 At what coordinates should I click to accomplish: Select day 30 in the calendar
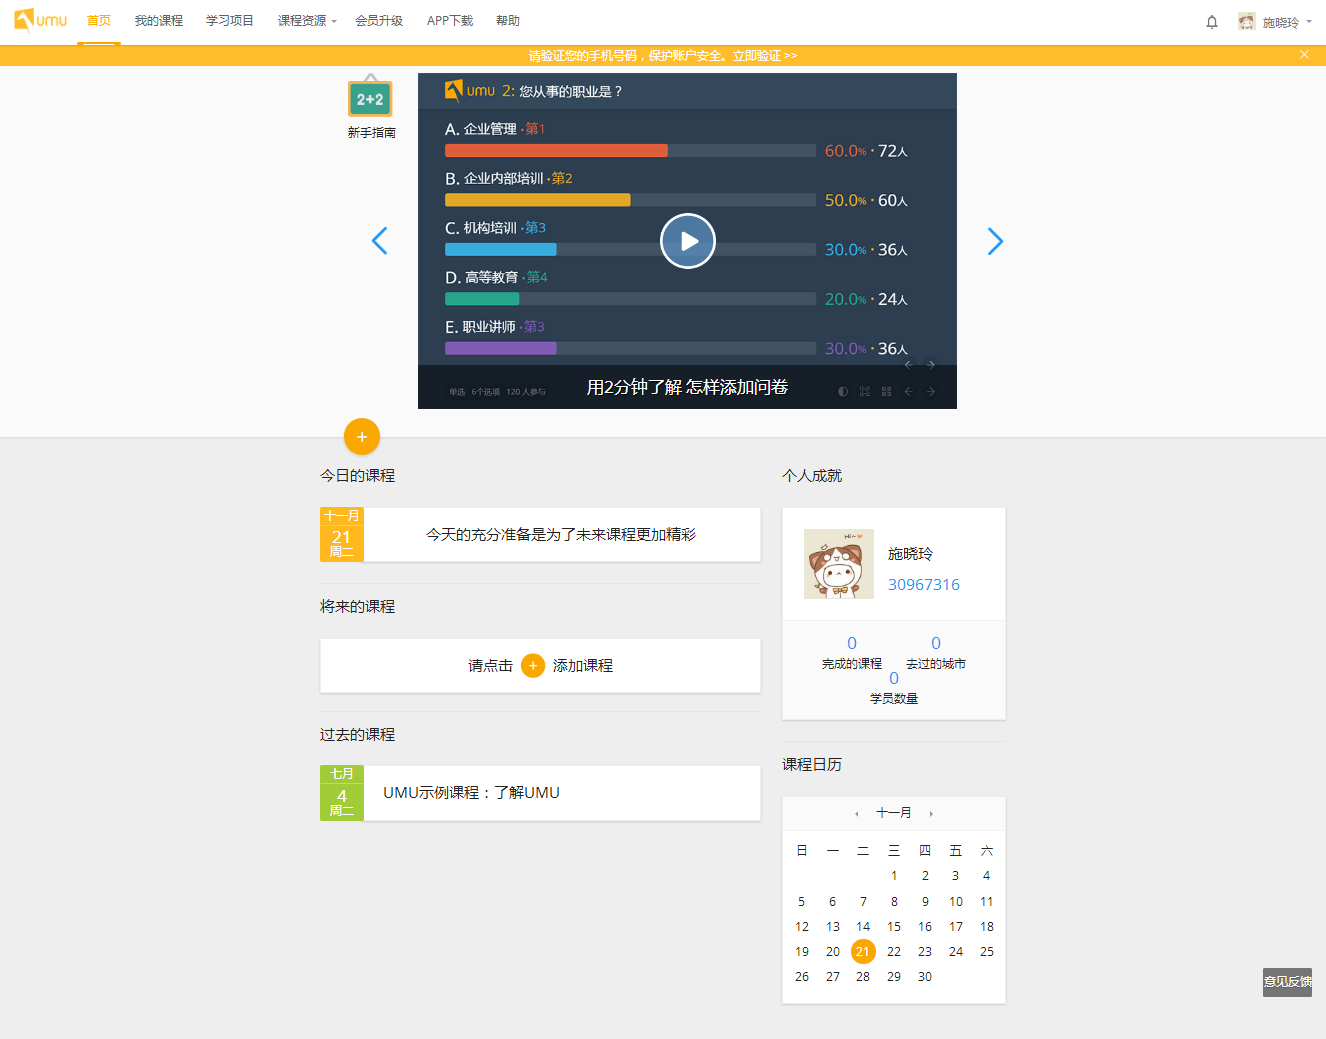[925, 977]
